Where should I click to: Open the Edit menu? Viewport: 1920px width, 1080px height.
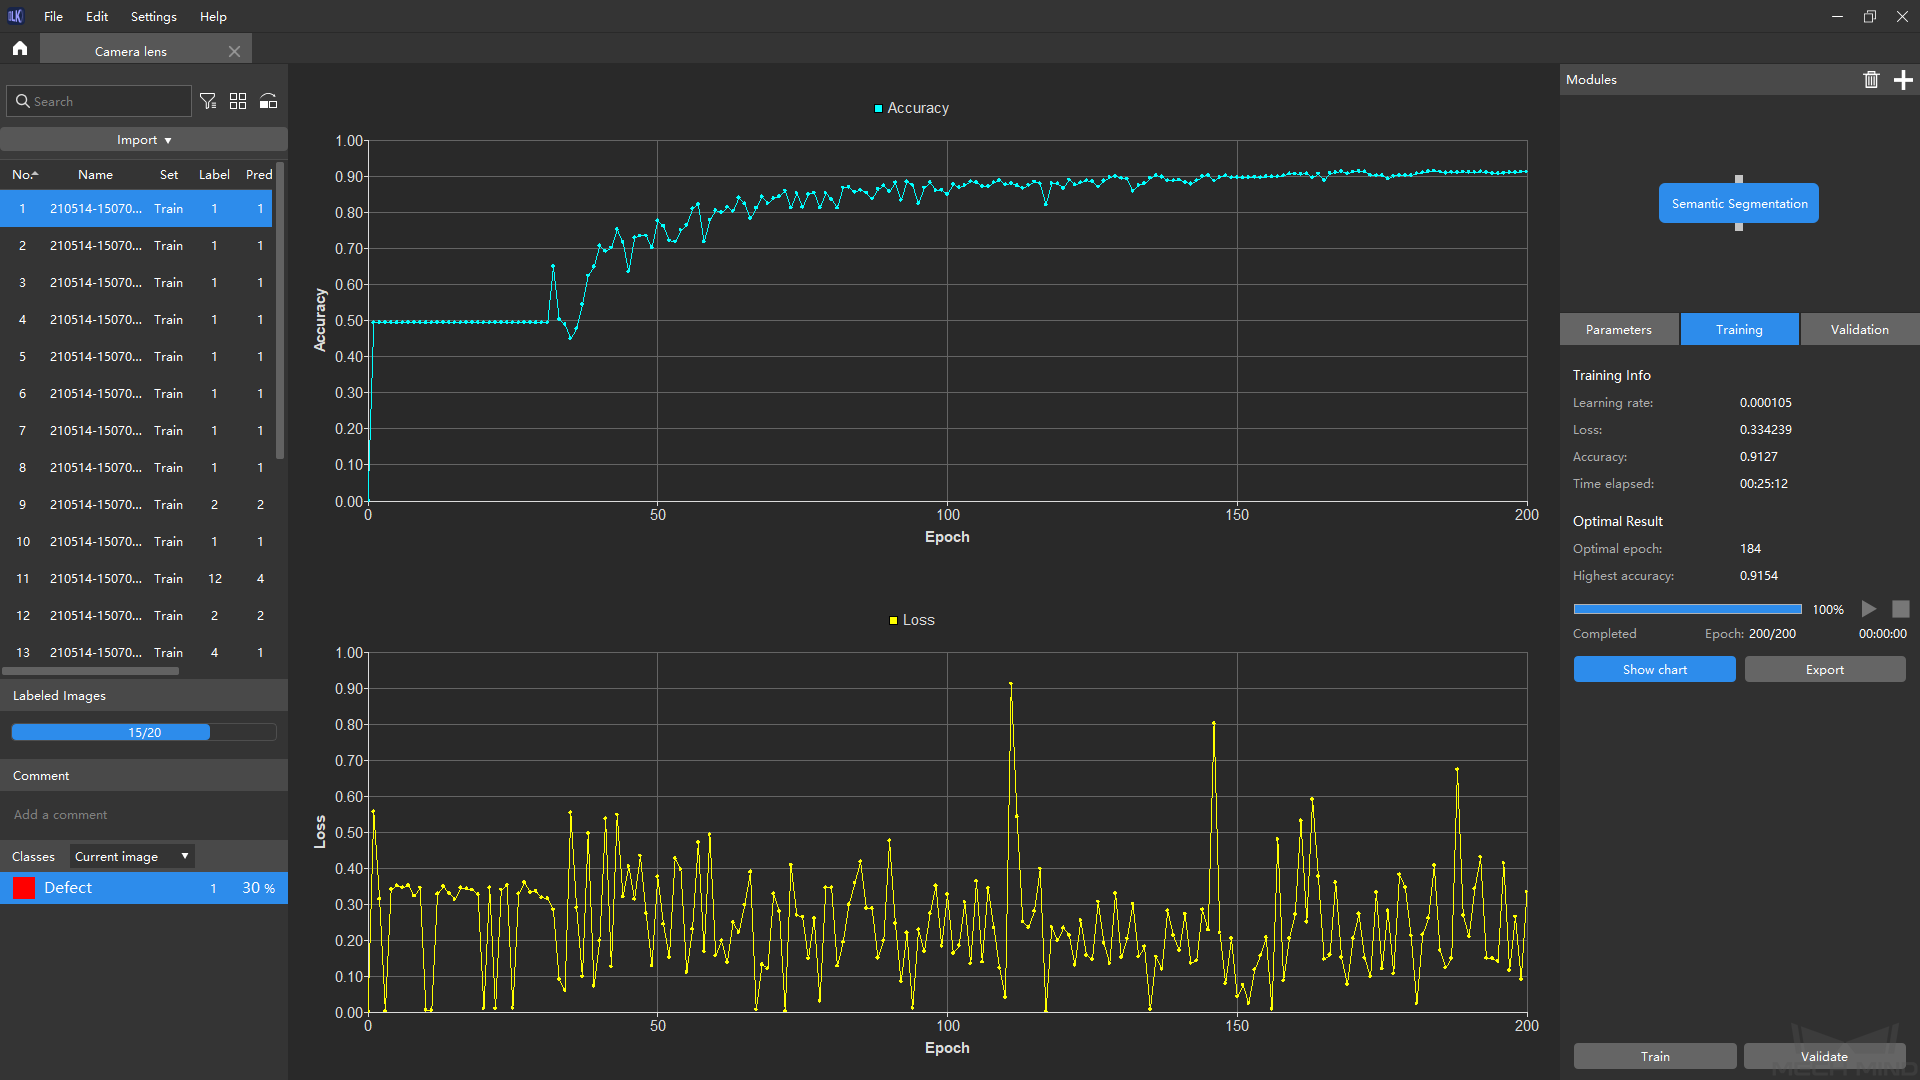97,16
